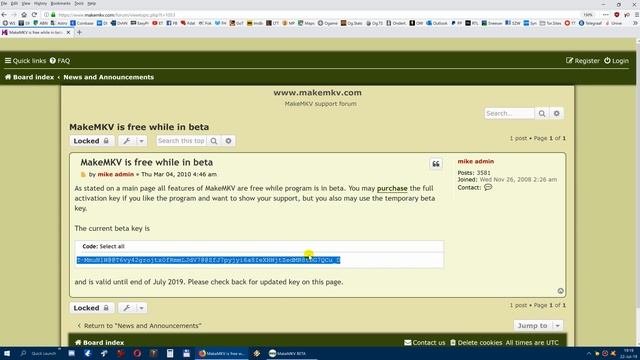Viewport: 640px width, 360px height.
Task: Open the Tools menu
Action: tap(79, 3)
